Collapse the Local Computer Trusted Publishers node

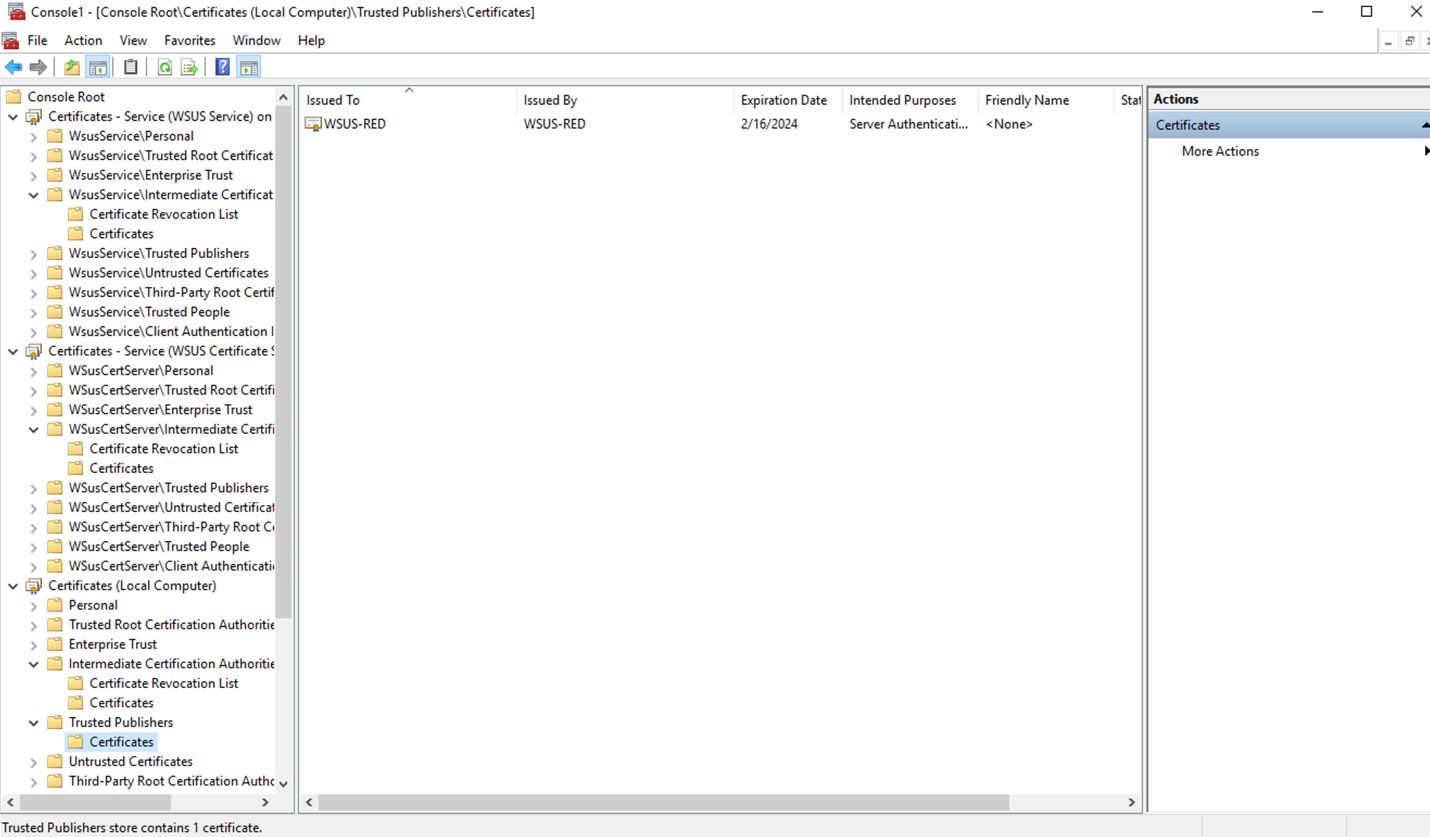[33, 723]
